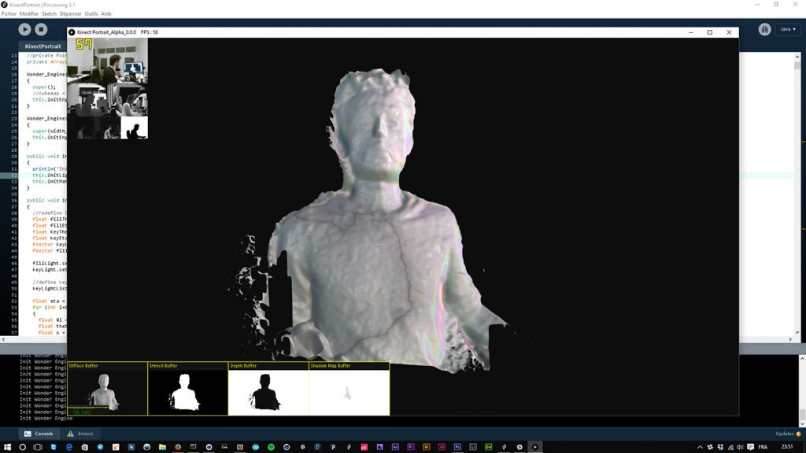Click the Updates notification link

click(787, 433)
